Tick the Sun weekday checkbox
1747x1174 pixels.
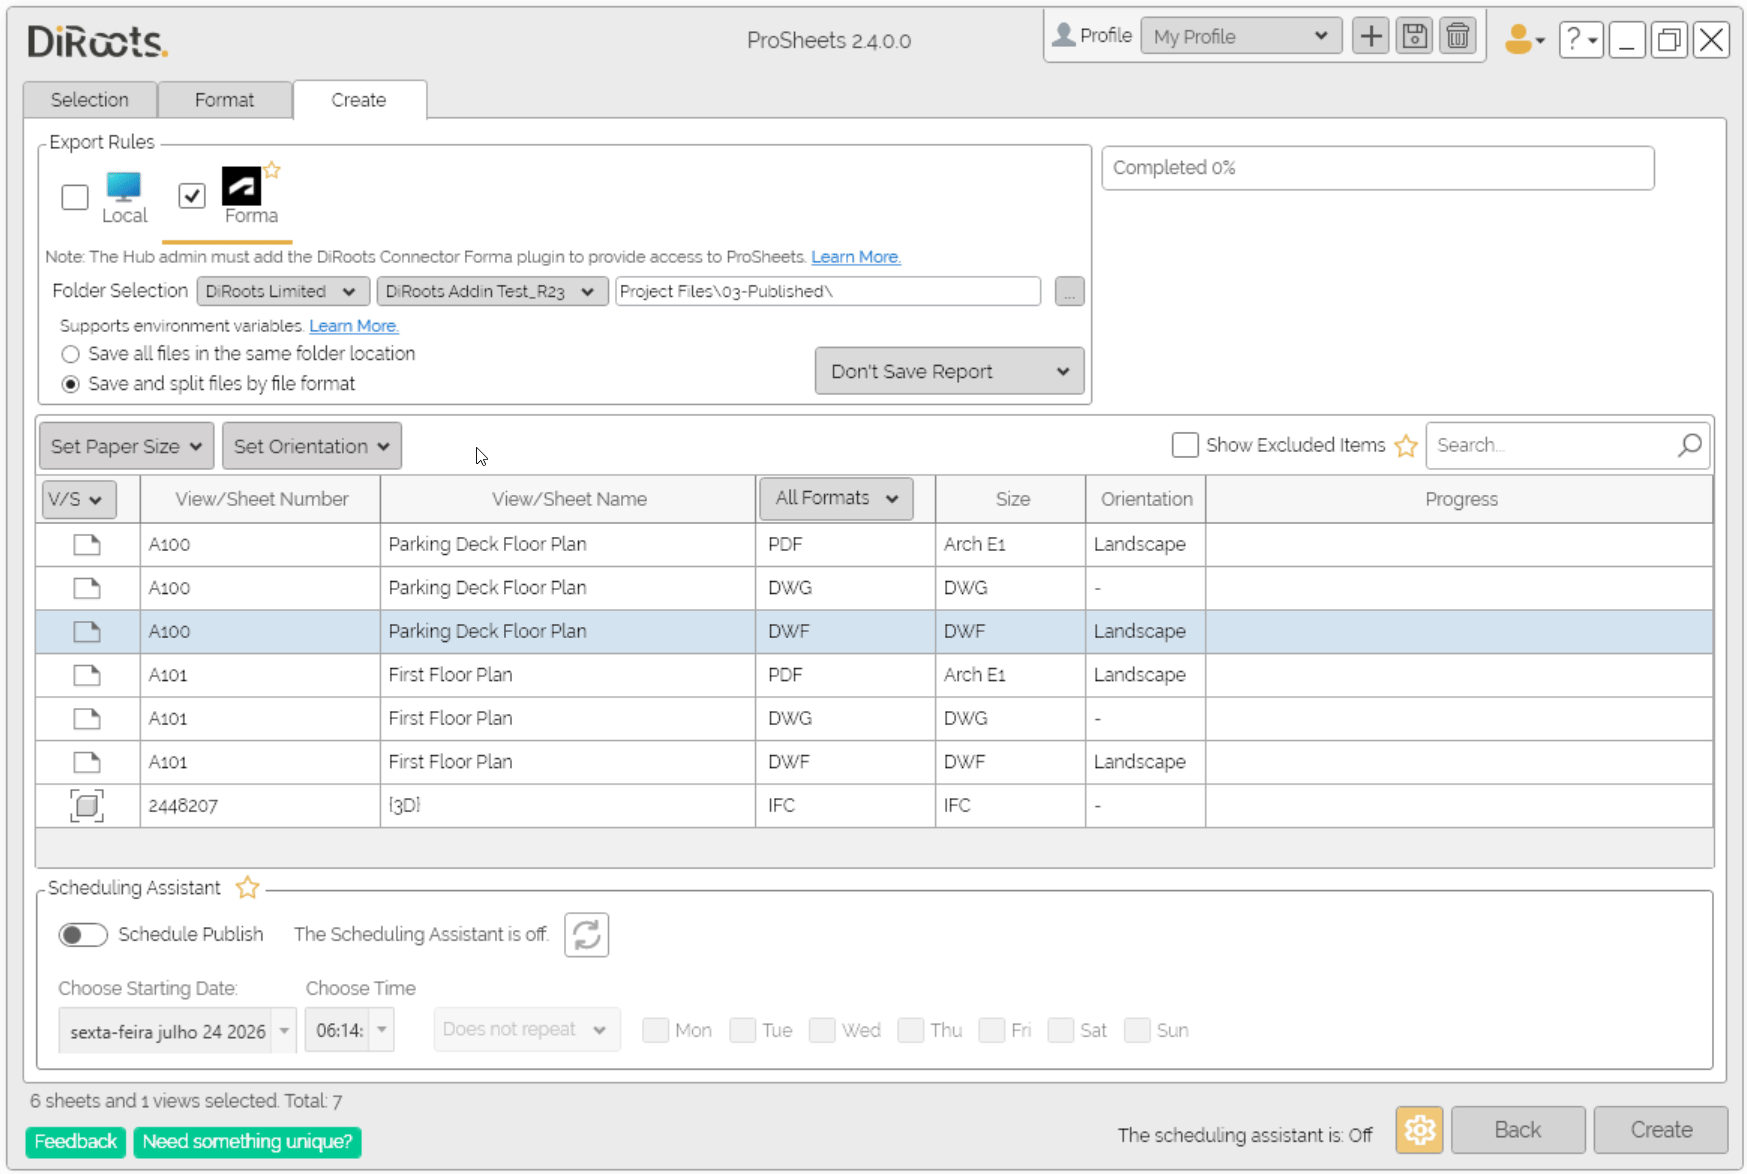pos(1137,1030)
